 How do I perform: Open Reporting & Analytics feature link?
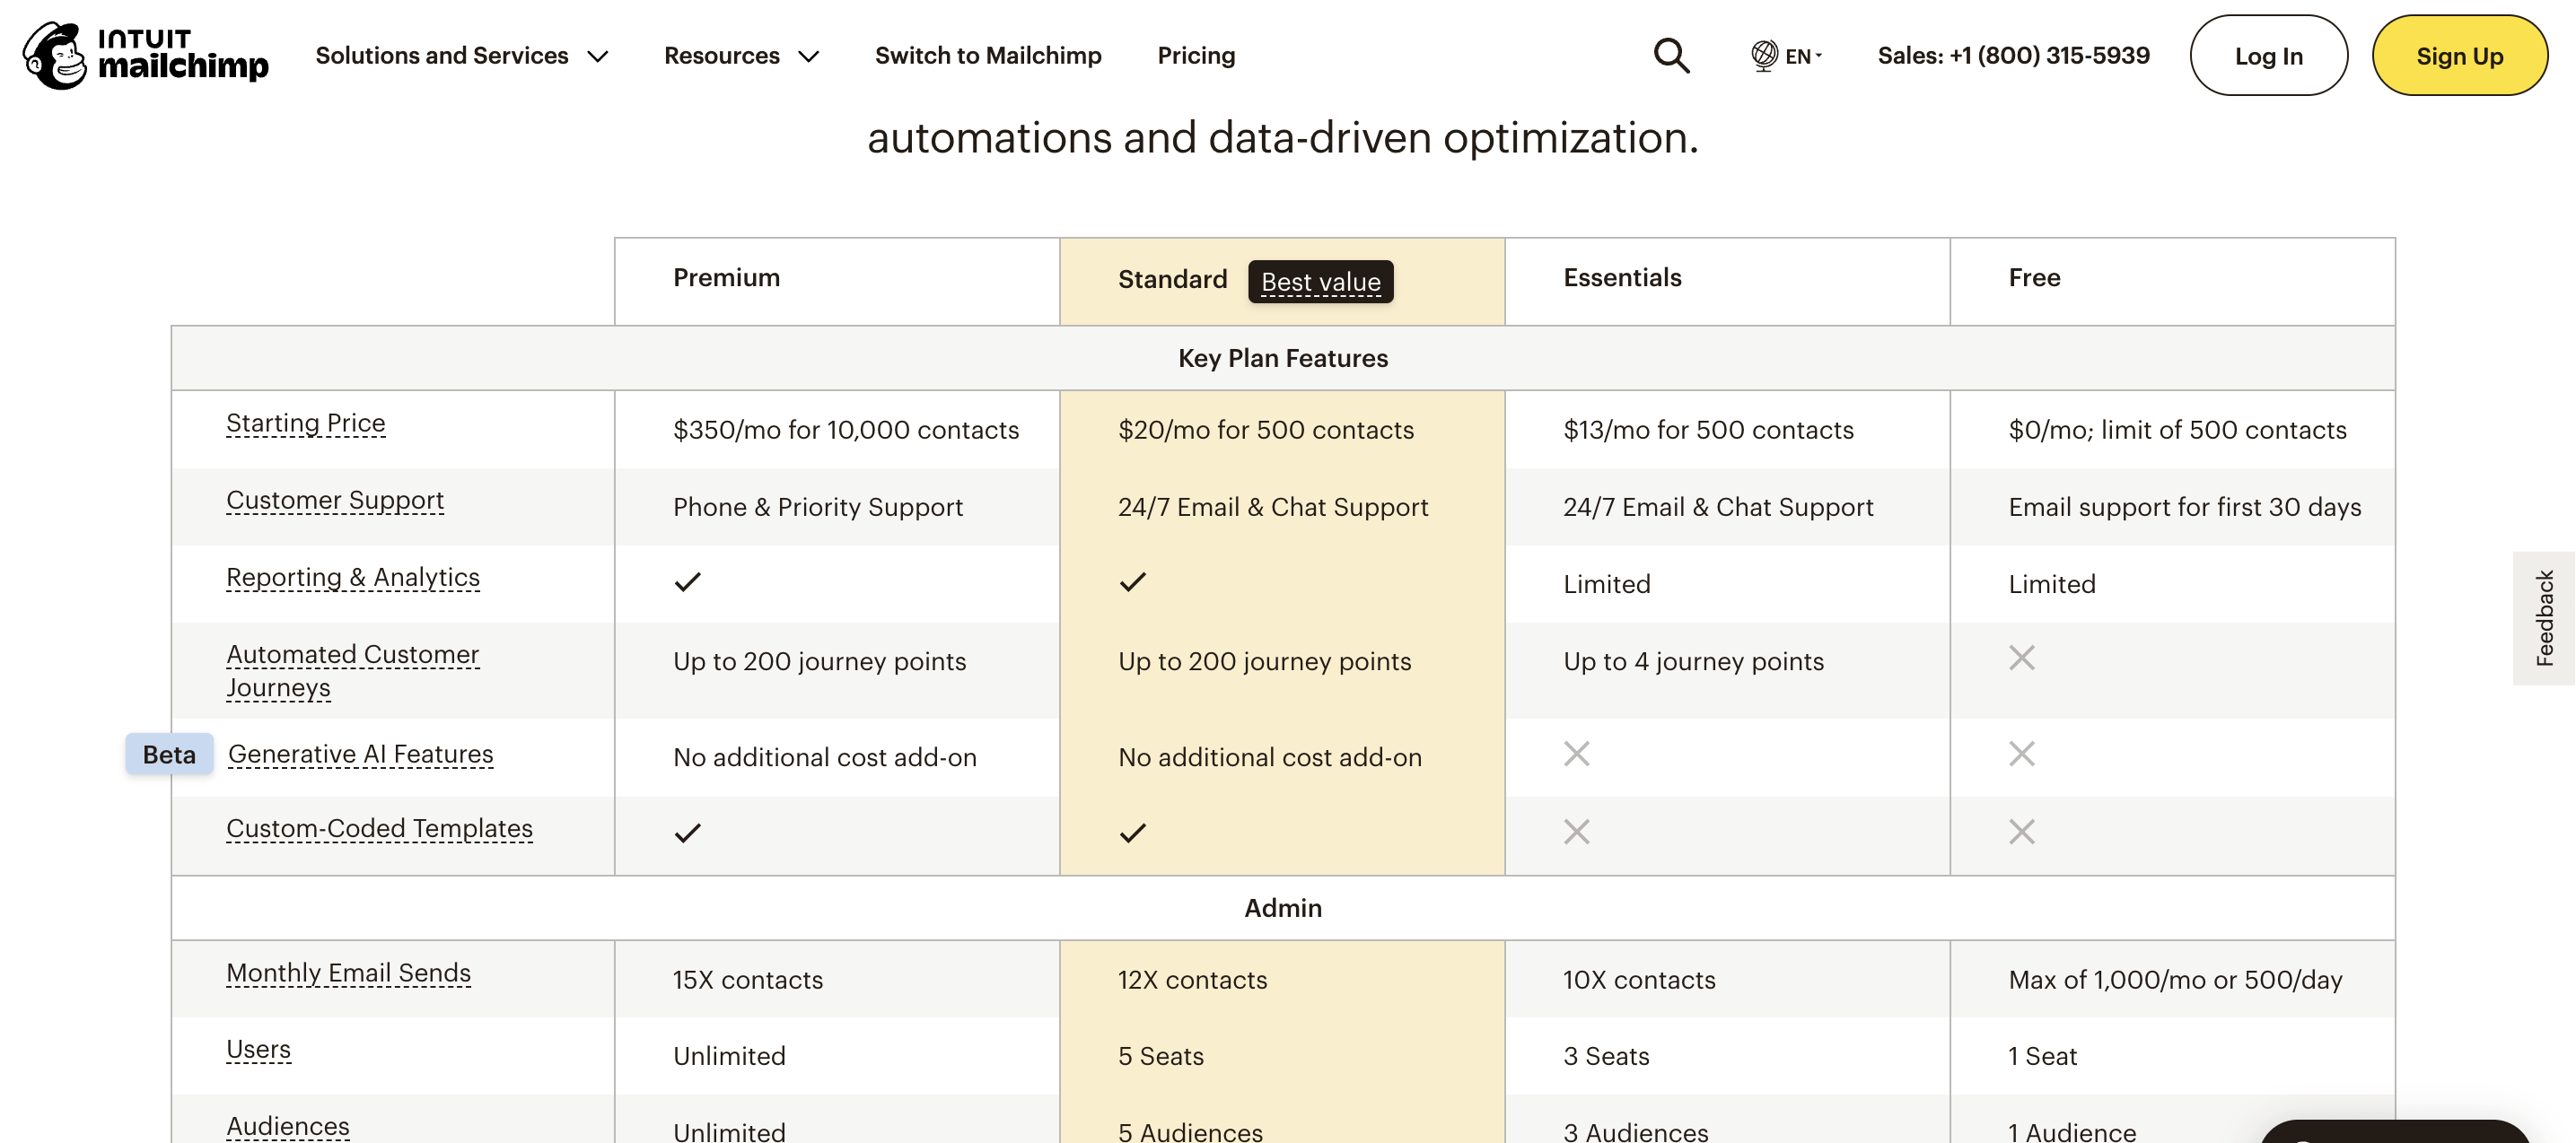coord(353,578)
